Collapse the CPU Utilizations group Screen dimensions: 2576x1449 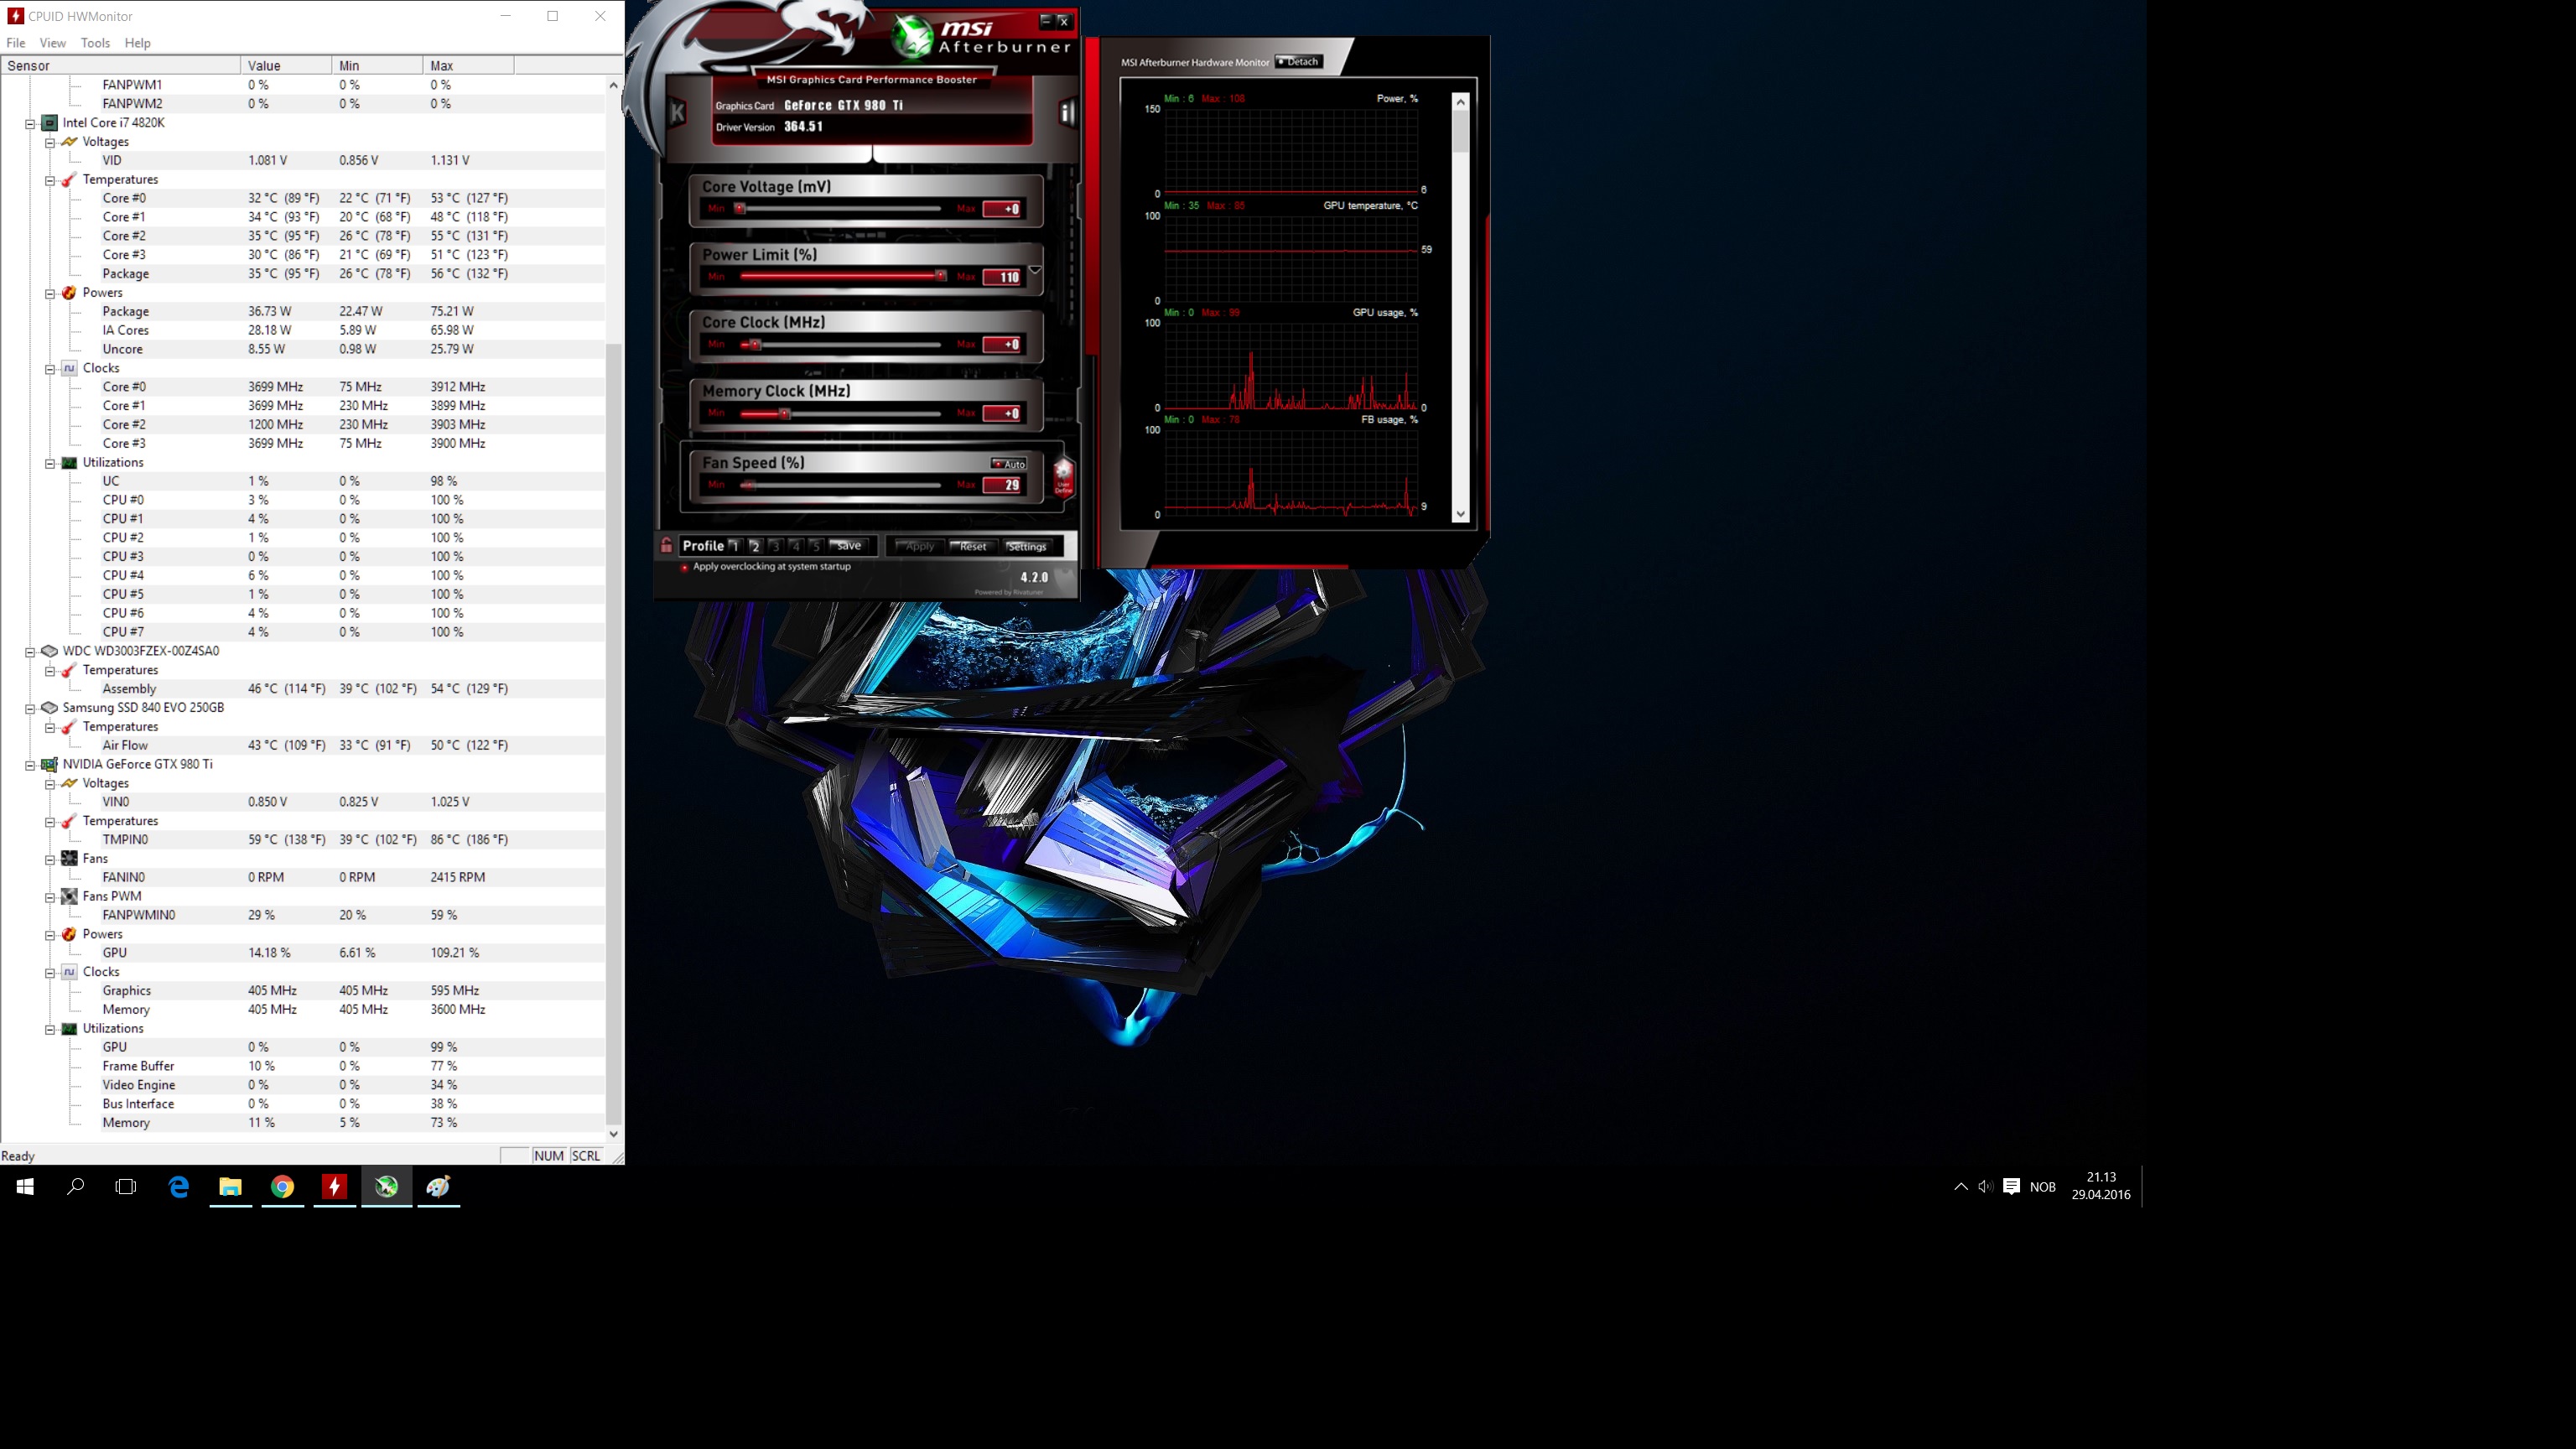[50, 463]
